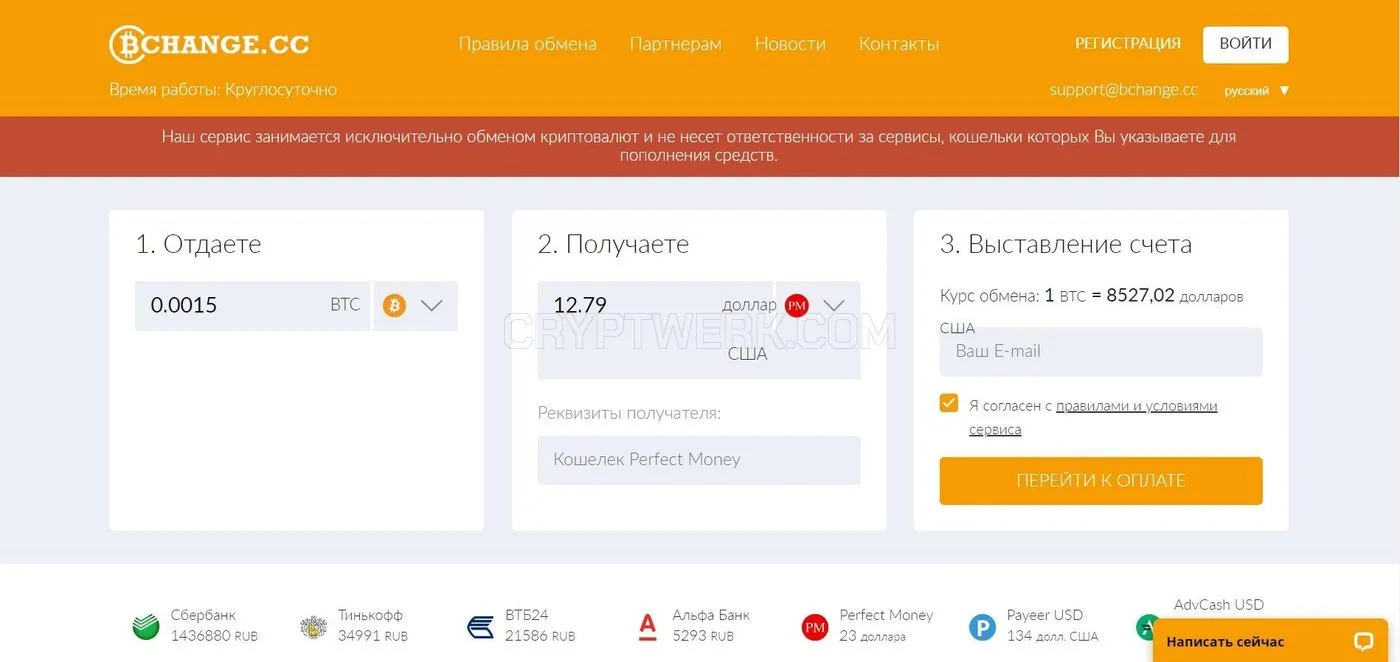Click the 0.0015 BTC amount field
Viewport: 1400px width, 662px height.
pyautogui.click(x=252, y=306)
